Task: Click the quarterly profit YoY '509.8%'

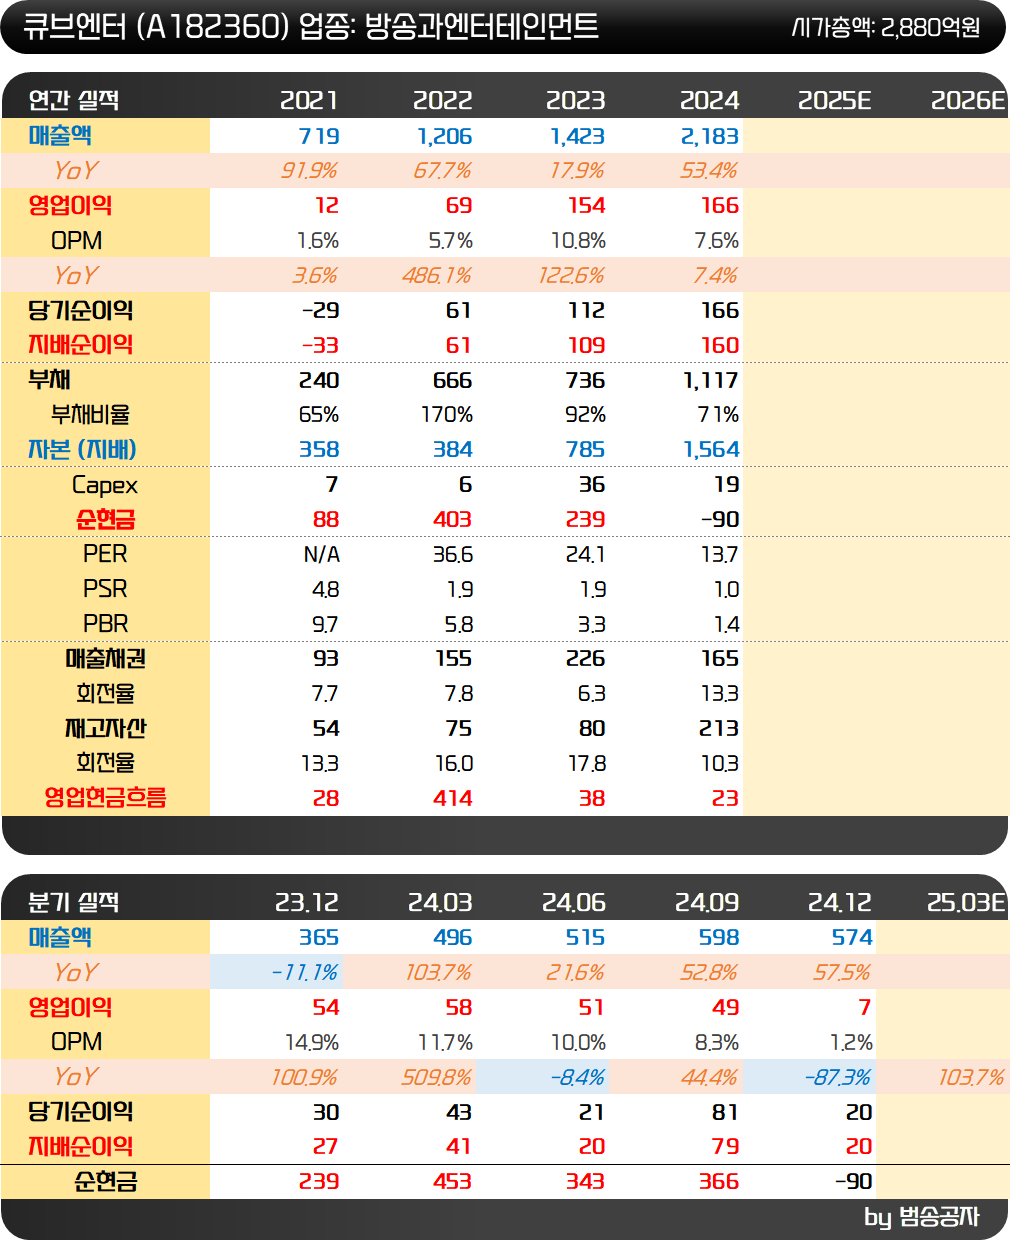Action: (x=437, y=1077)
